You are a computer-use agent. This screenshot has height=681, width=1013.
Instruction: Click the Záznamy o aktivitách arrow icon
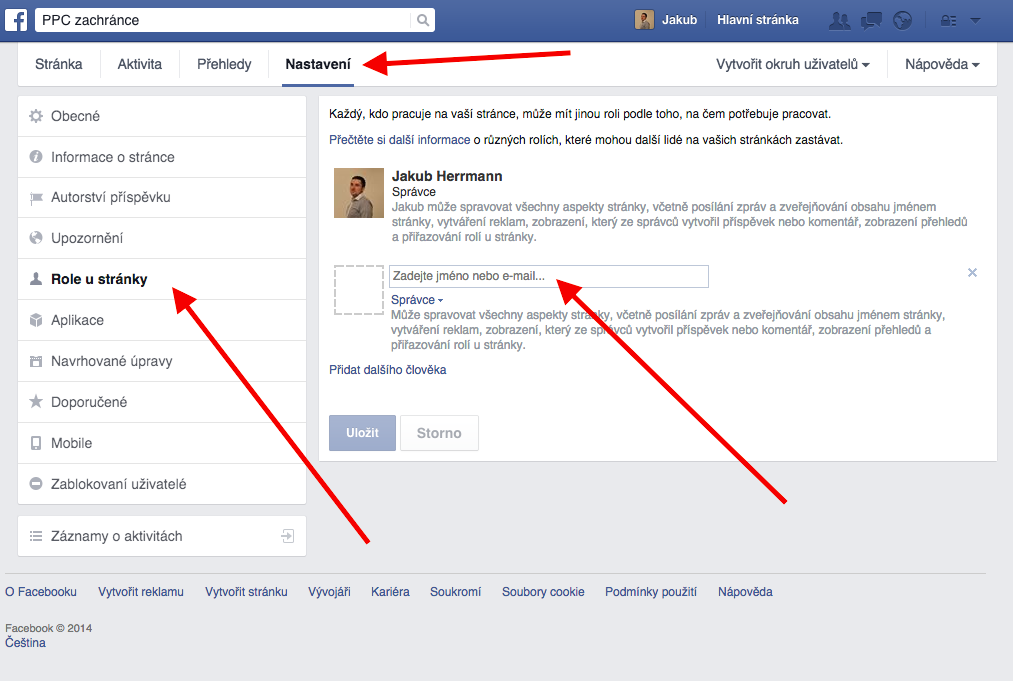pos(287,536)
